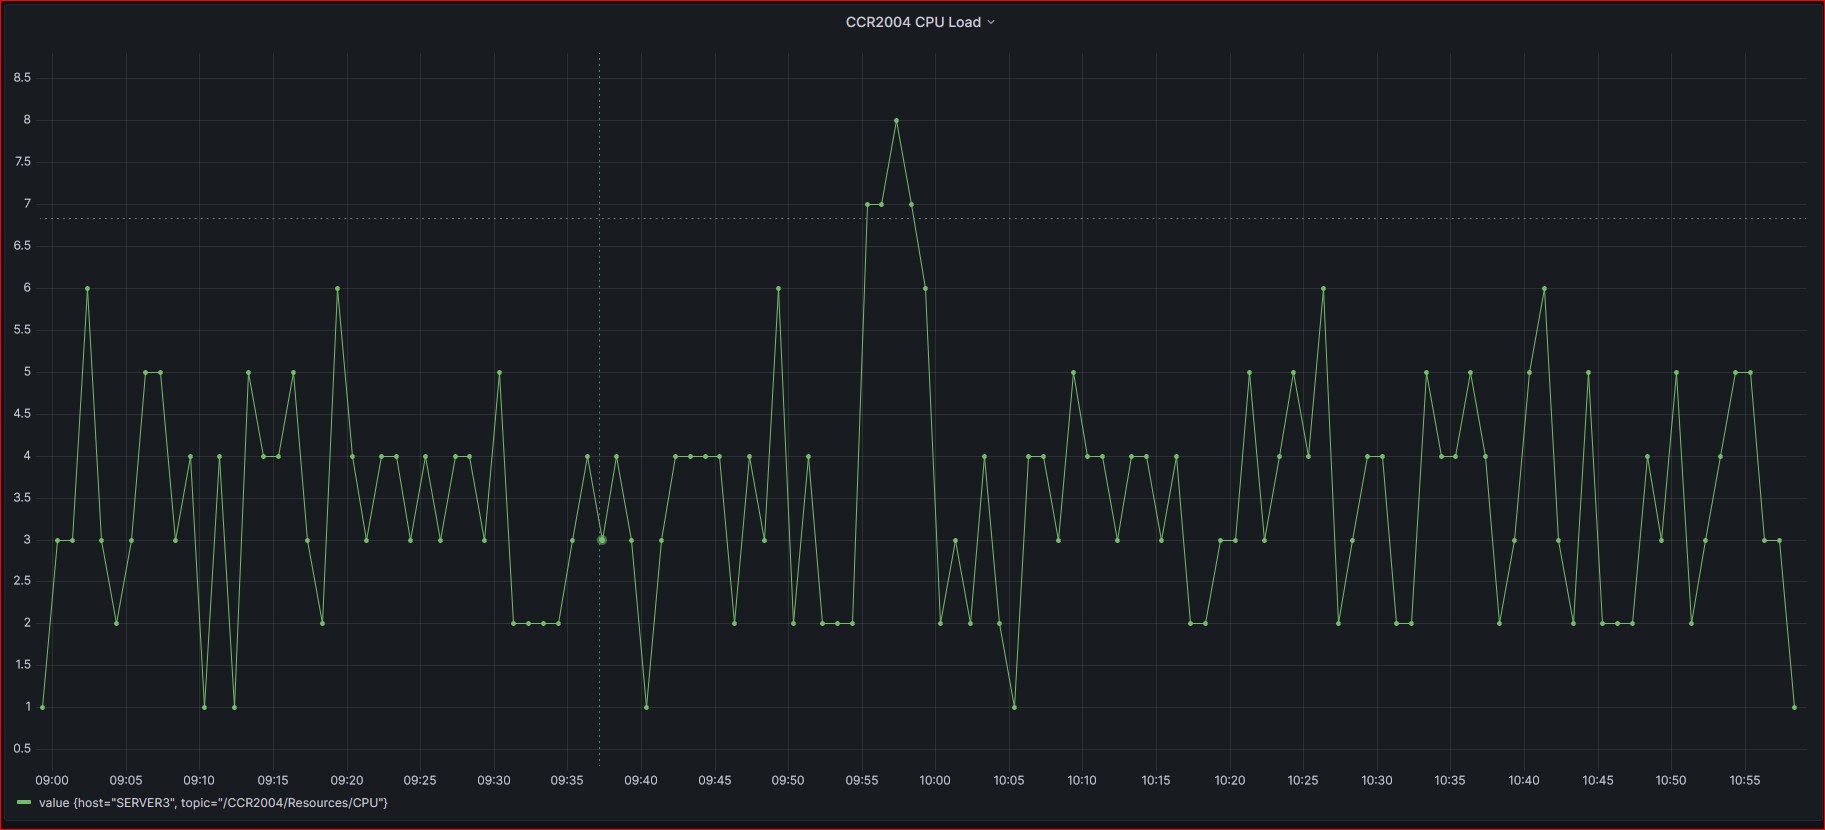Click the x-axis time label 09:05
Screen dimensions: 1825x830
tap(126, 780)
